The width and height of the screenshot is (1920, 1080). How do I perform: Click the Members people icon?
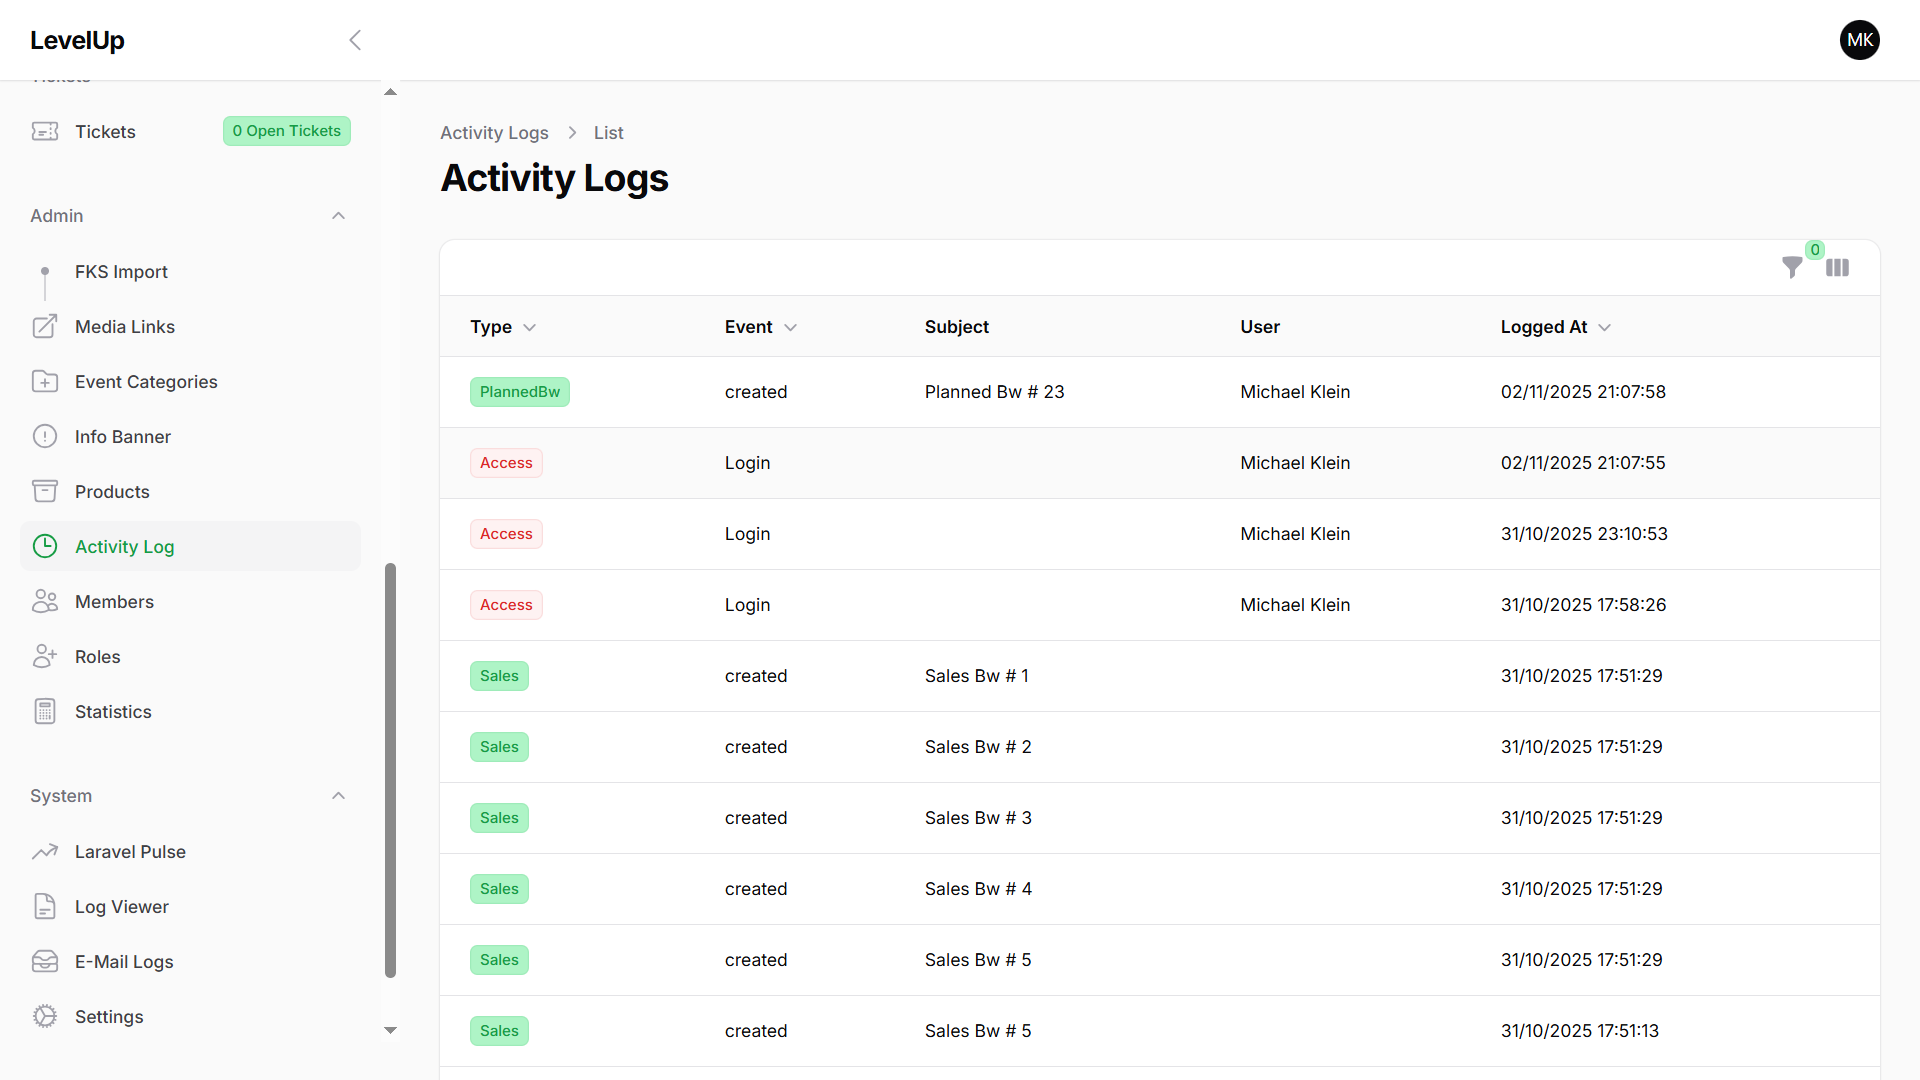pyautogui.click(x=45, y=602)
